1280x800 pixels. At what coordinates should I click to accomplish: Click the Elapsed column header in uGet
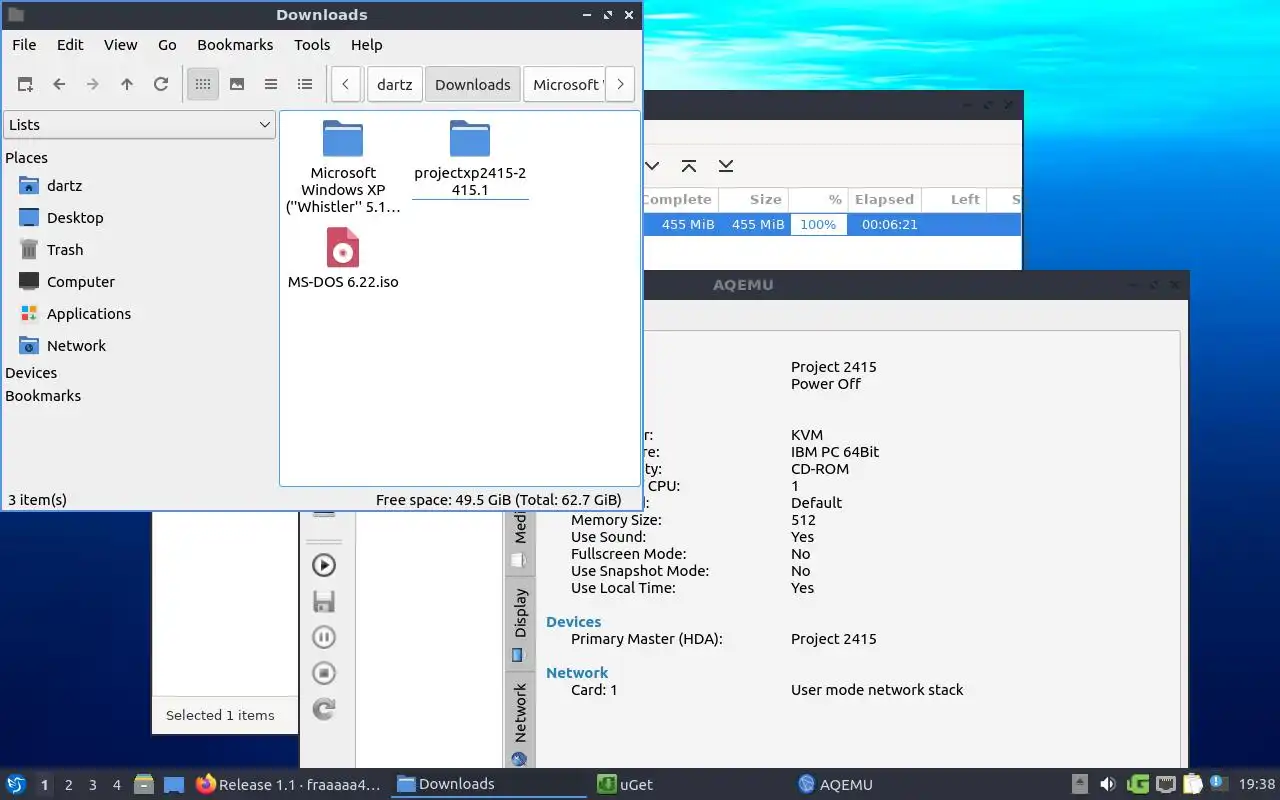click(884, 200)
